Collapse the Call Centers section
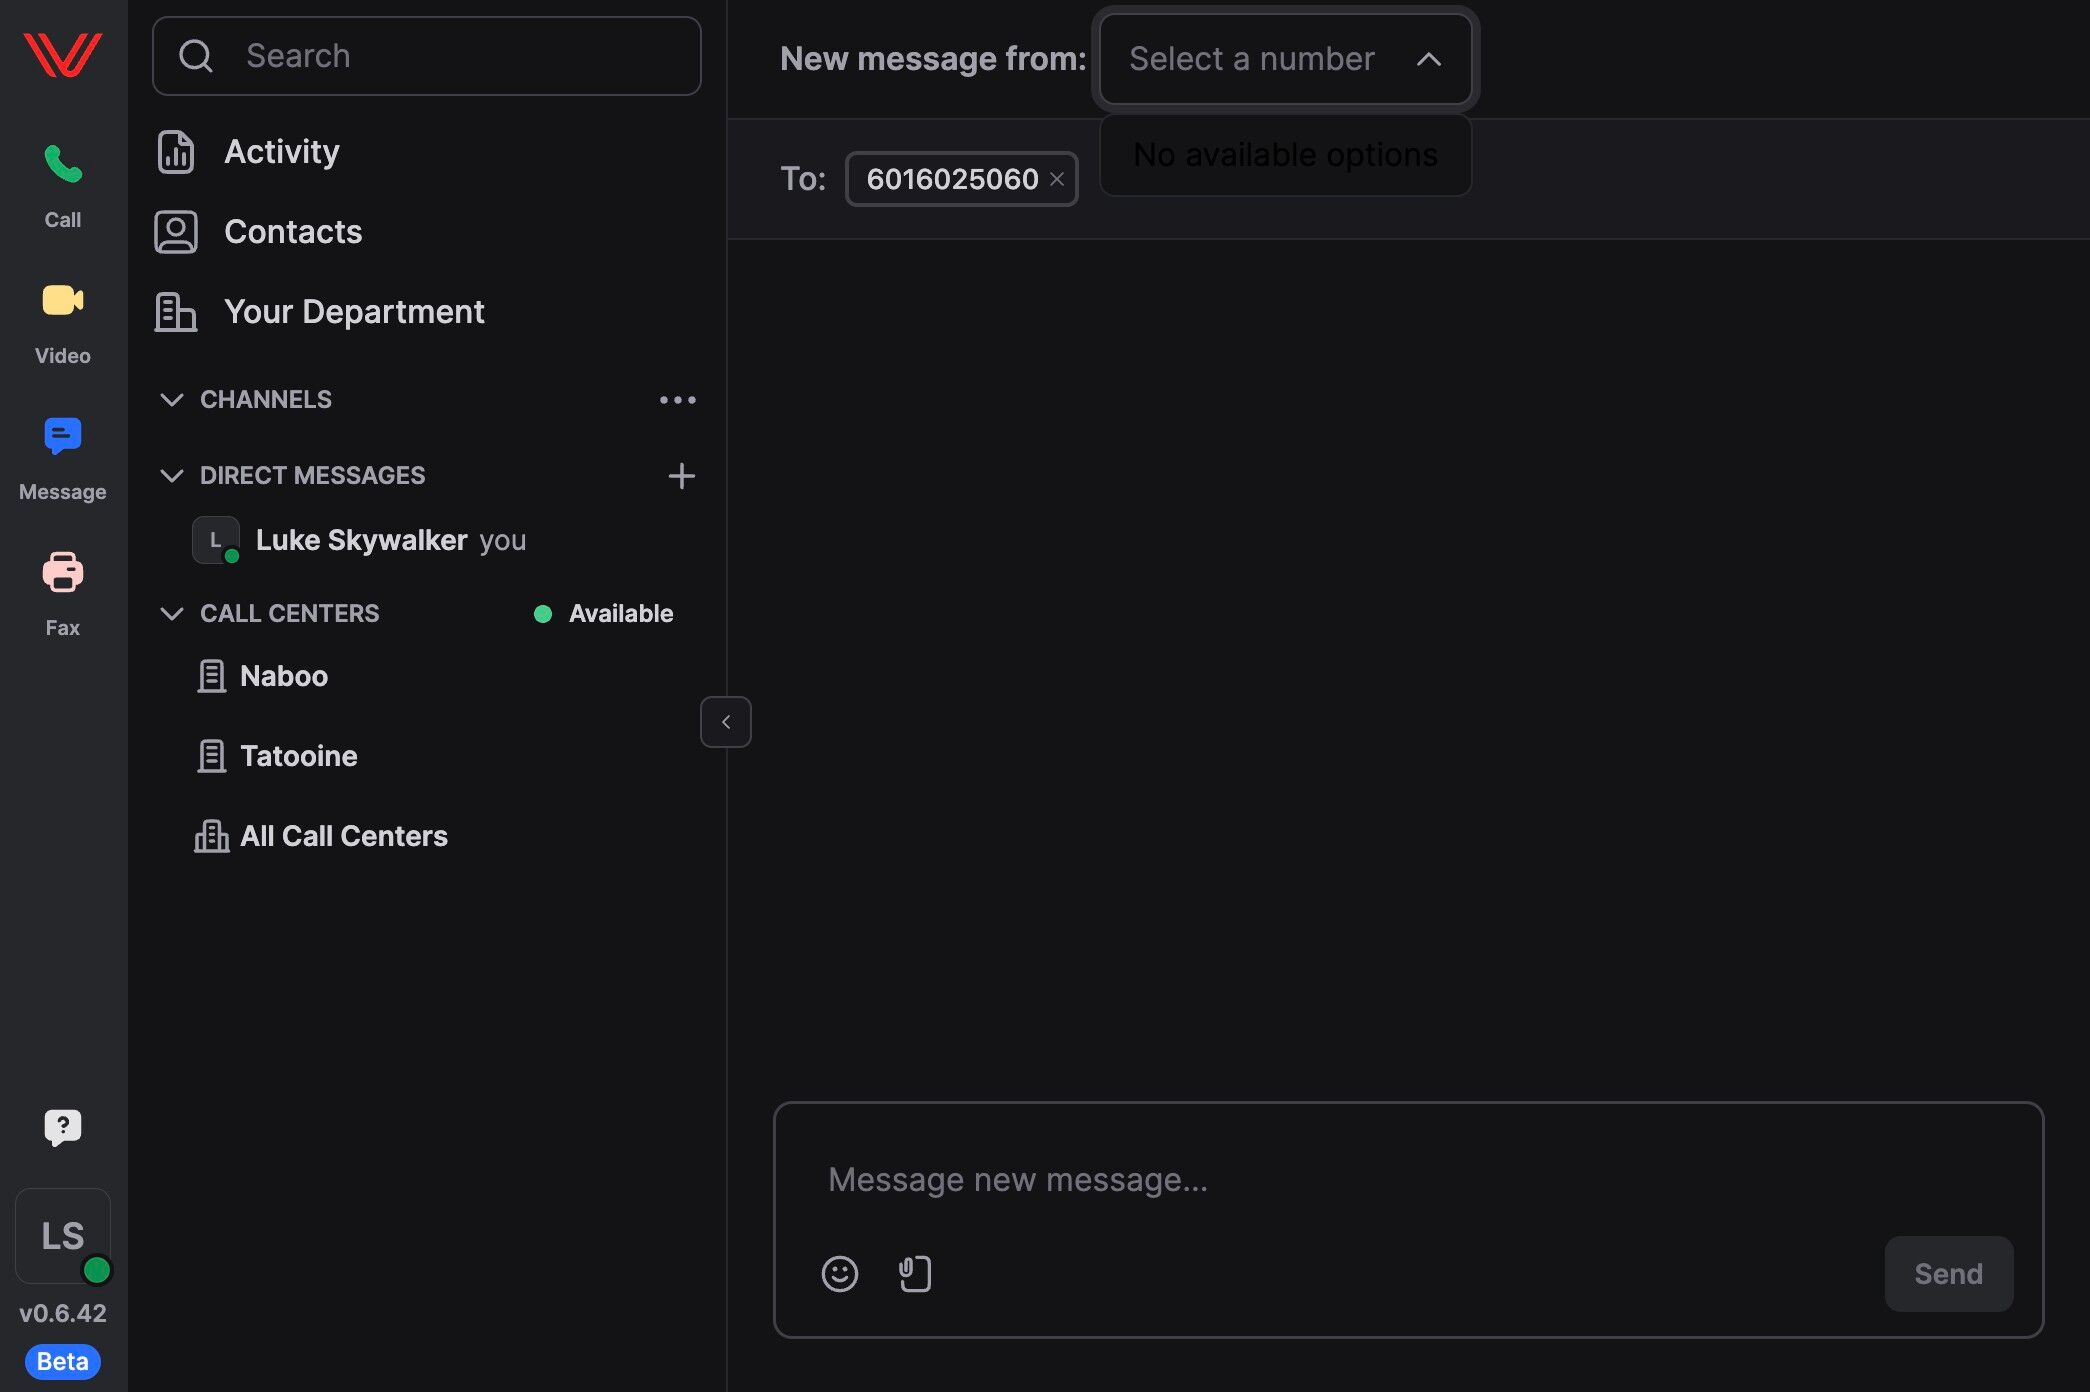The height and width of the screenshot is (1392, 2090). pyautogui.click(x=172, y=614)
